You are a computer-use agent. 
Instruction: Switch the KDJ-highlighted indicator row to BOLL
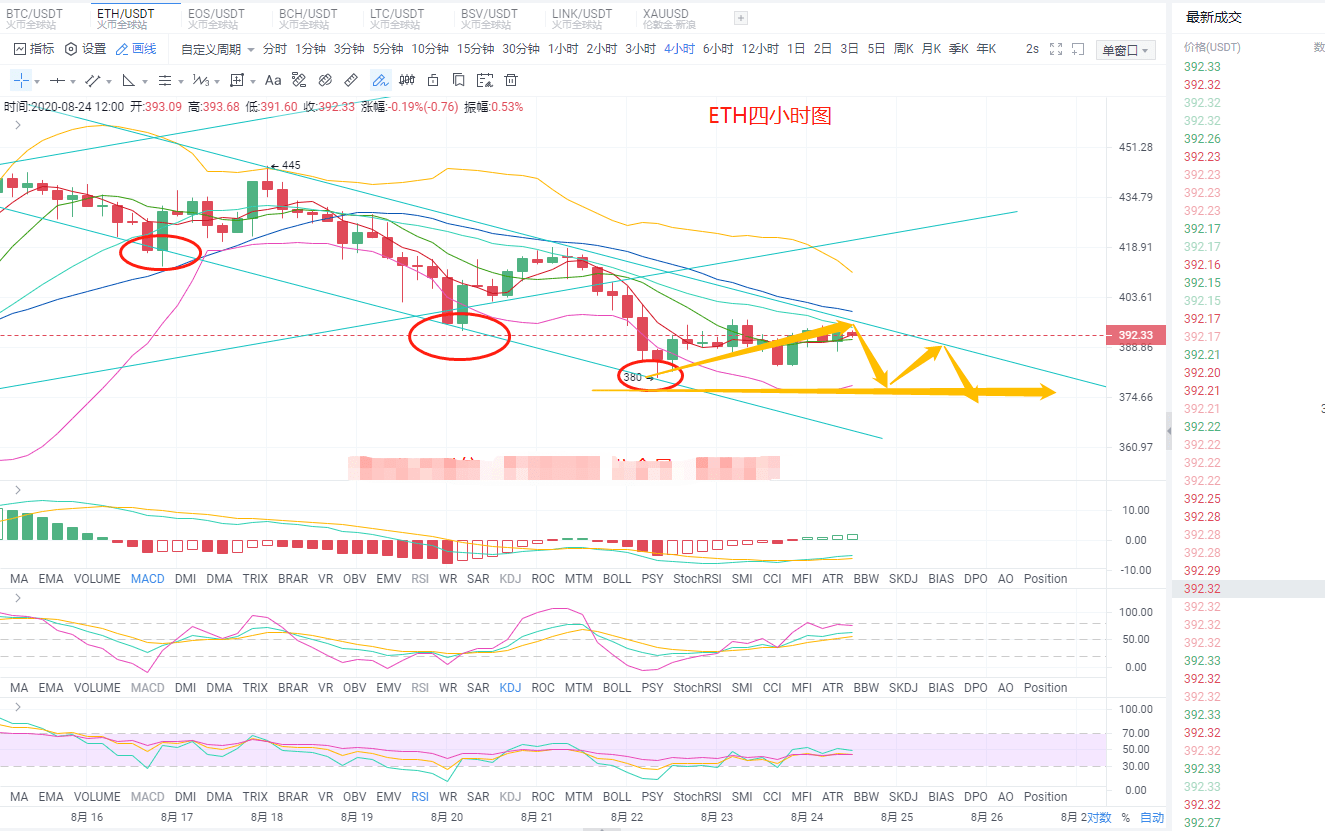(x=617, y=688)
